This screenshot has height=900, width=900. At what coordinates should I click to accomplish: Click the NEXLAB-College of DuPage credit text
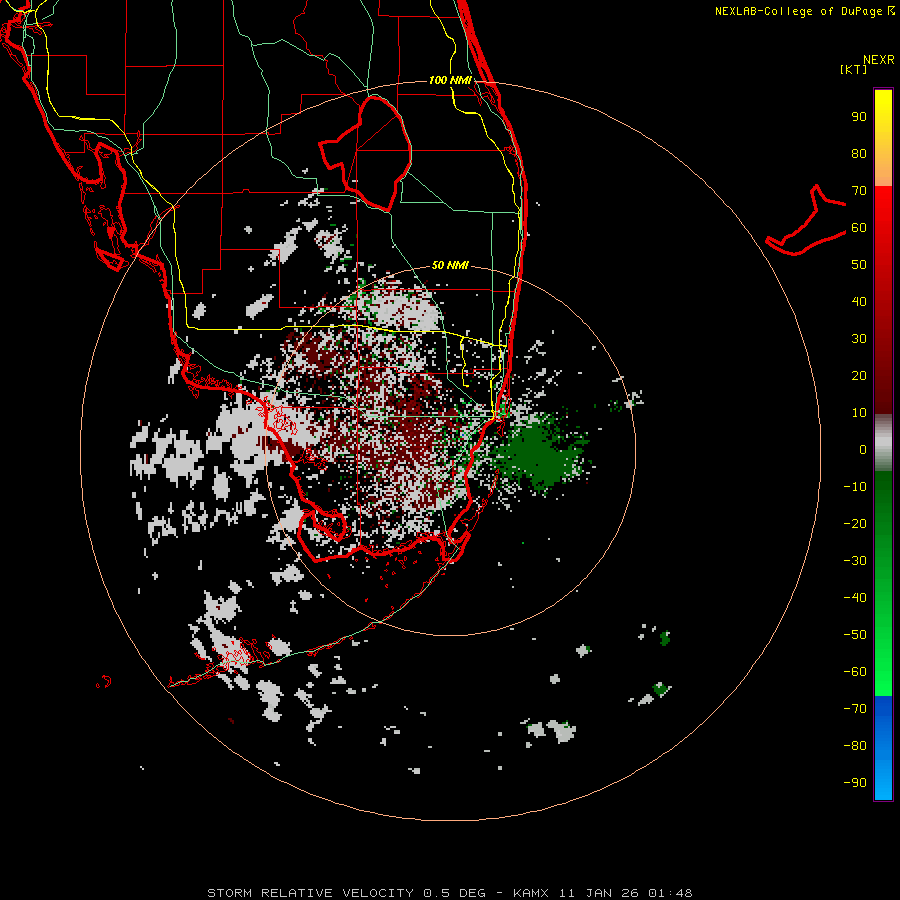coord(798,11)
